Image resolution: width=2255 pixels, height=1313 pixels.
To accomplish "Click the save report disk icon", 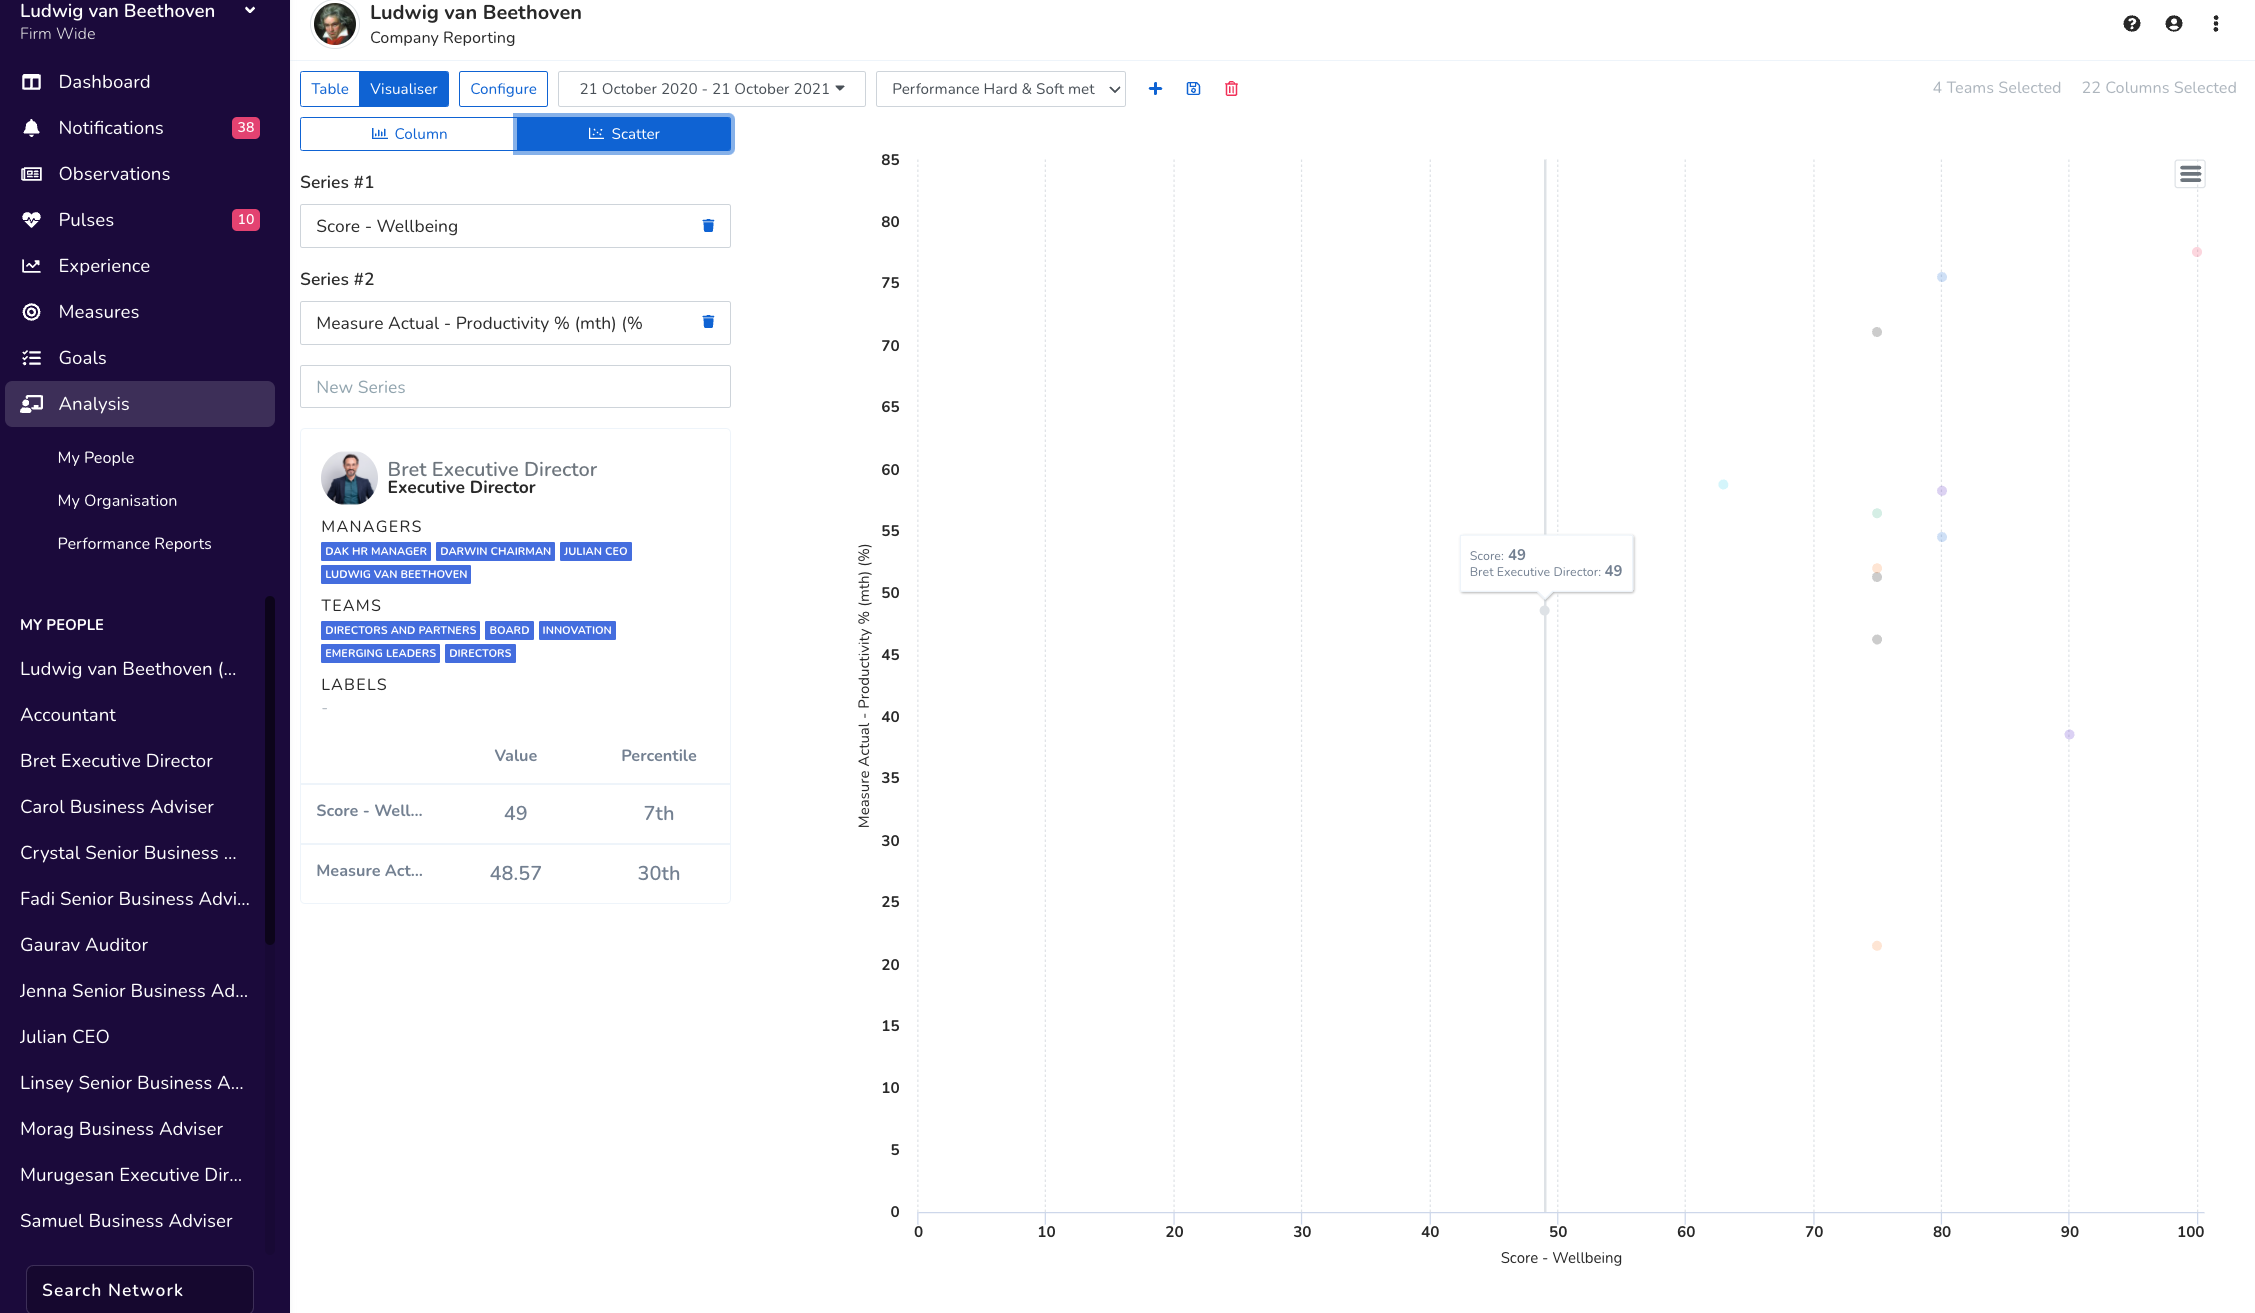I will click(x=1193, y=89).
